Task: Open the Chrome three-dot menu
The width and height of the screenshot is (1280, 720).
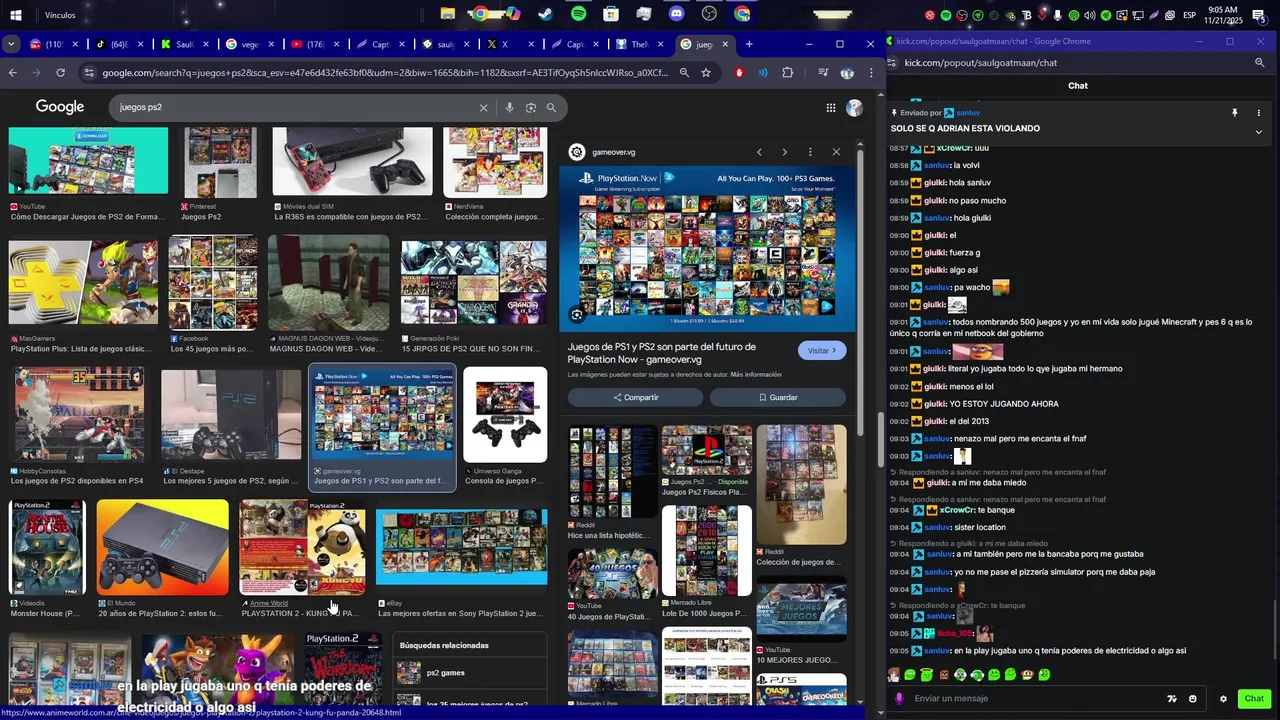Action: [x=871, y=73]
